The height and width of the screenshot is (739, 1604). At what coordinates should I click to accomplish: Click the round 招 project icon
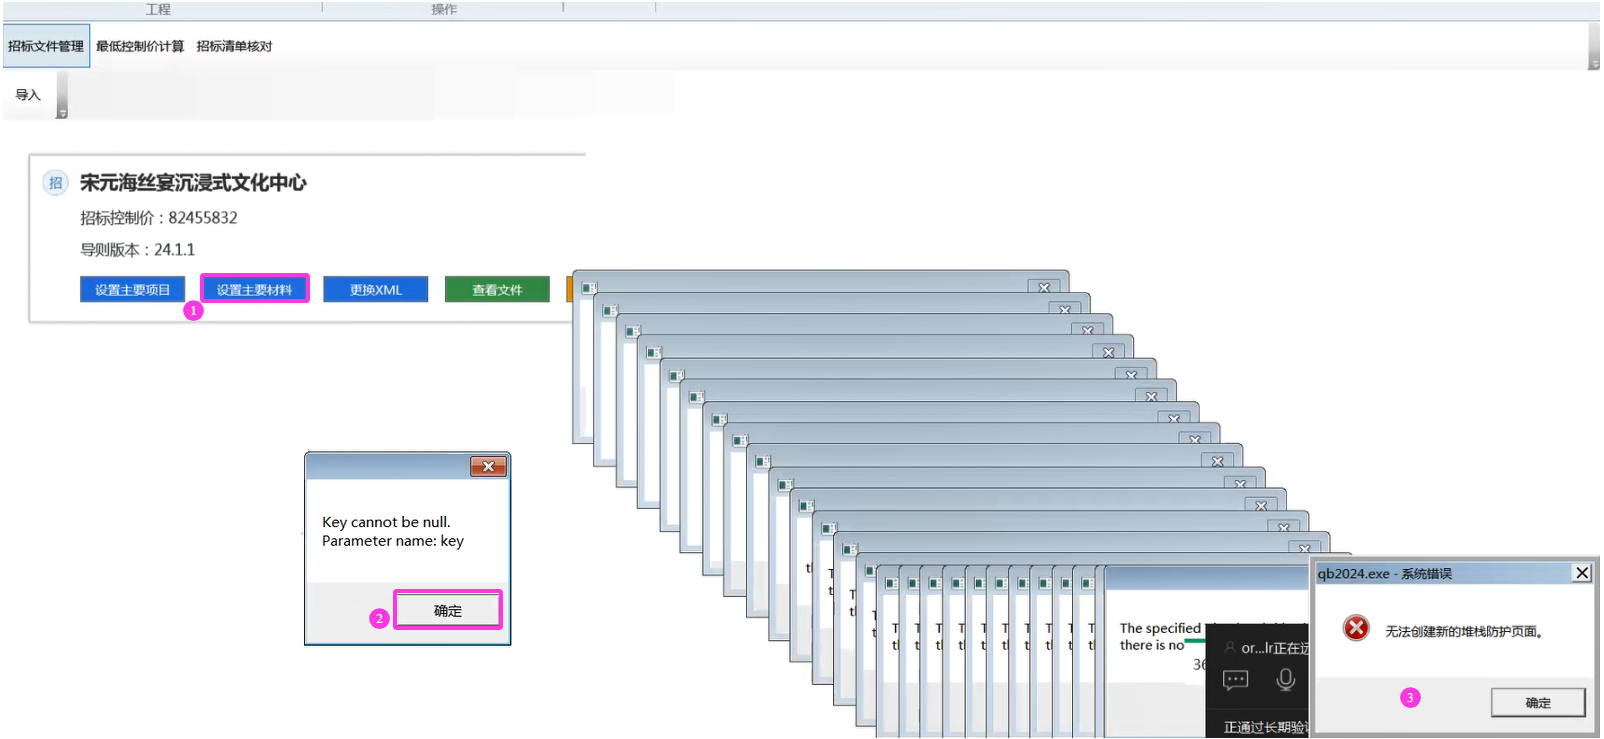pyautogui.click(x=55, y=183)
